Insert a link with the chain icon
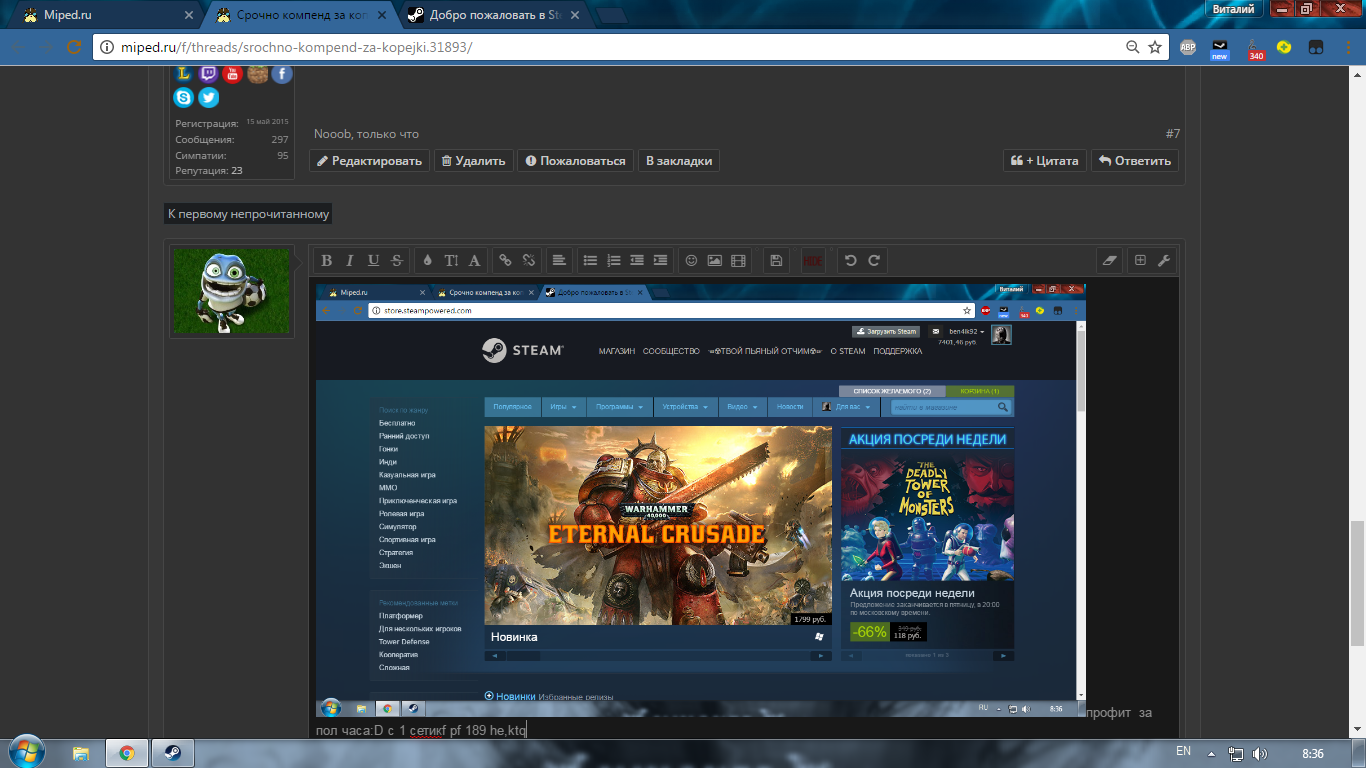Screen dimensions: 1366x768 coord(505,260)
